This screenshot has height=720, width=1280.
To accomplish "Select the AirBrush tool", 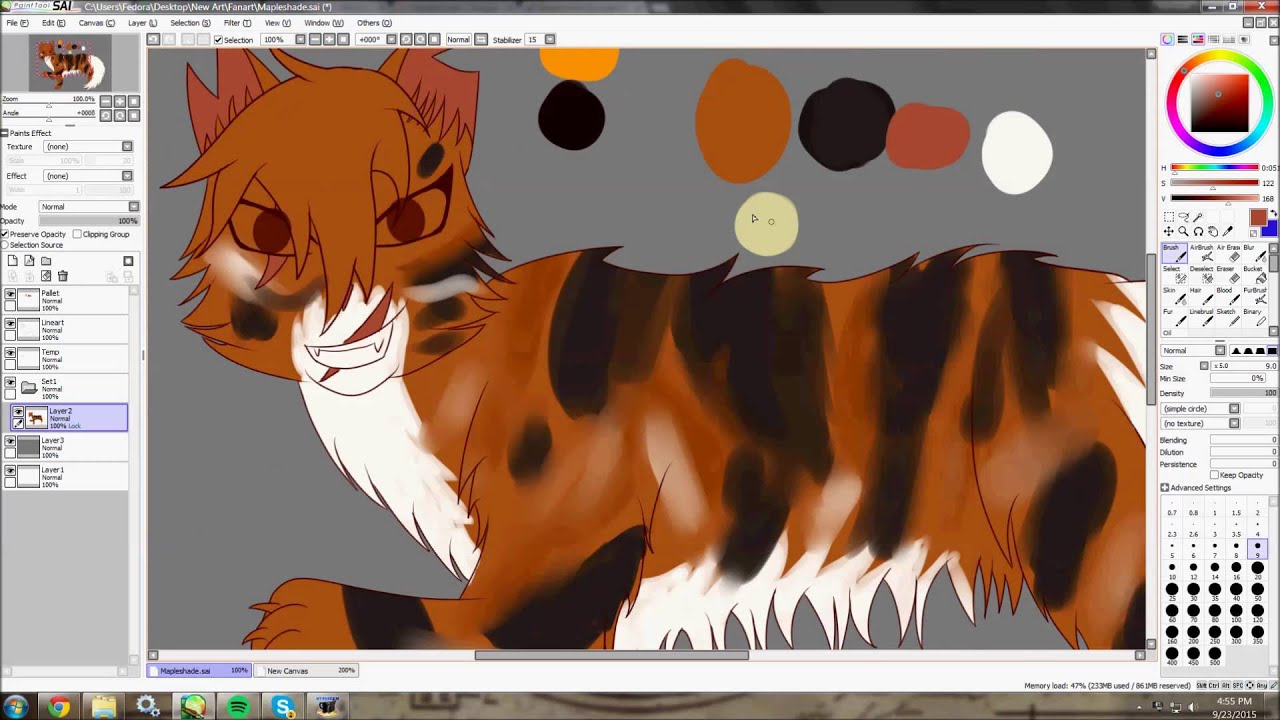I will (1201, 253).
